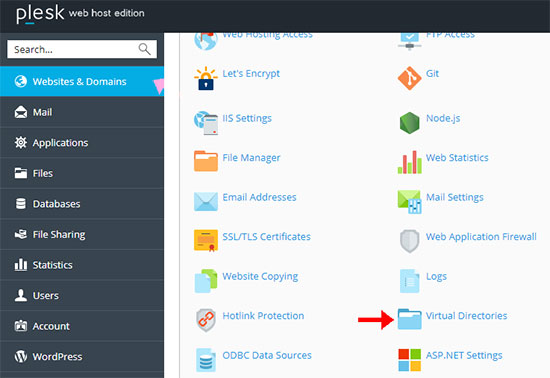The height and width of the screenshot is (378, 550).
Task: Click the Website Copying icon
Action: [x=206, y=281]
